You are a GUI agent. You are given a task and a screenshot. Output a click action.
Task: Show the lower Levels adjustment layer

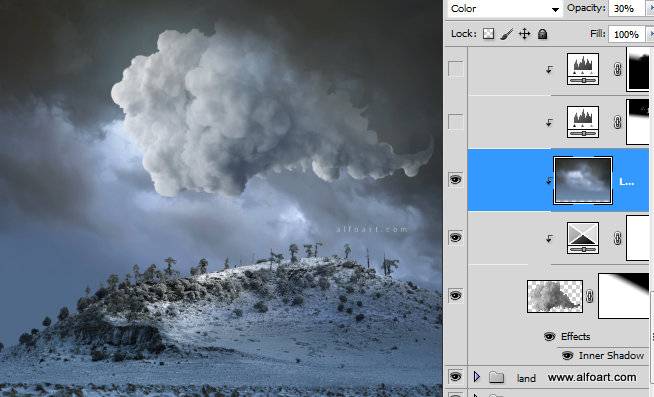pyautogui.click(x=455, y=122)
